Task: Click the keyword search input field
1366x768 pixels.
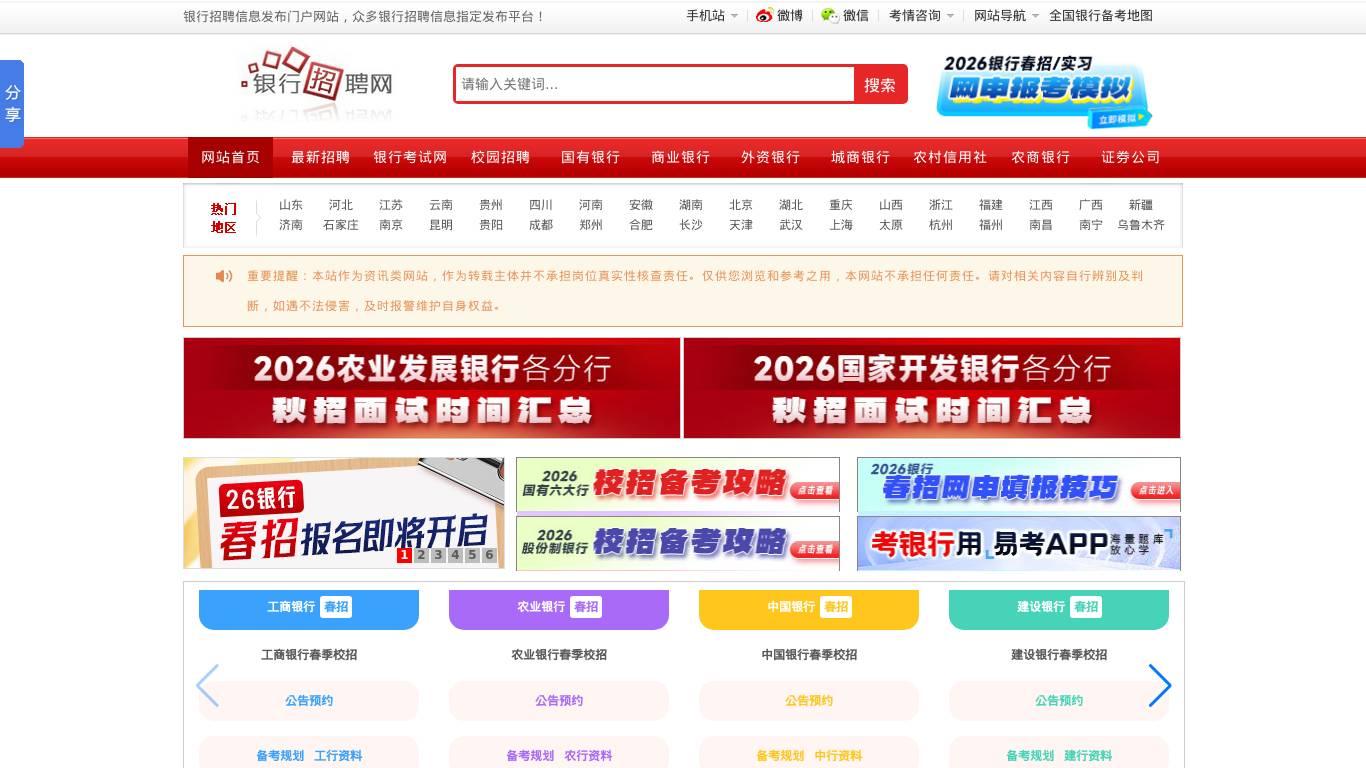Action: click(x=650, y=85)
